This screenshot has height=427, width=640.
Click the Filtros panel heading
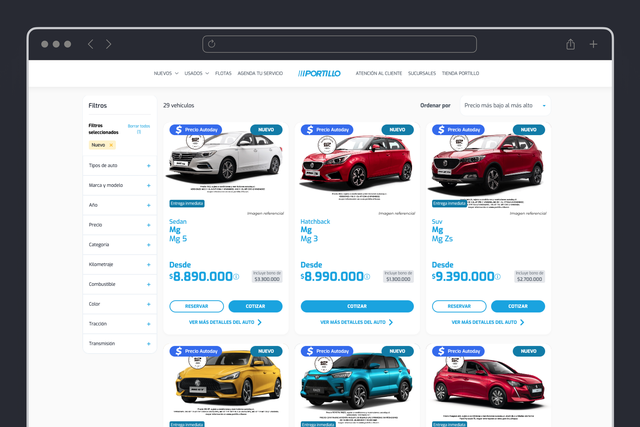click(98, 105)
